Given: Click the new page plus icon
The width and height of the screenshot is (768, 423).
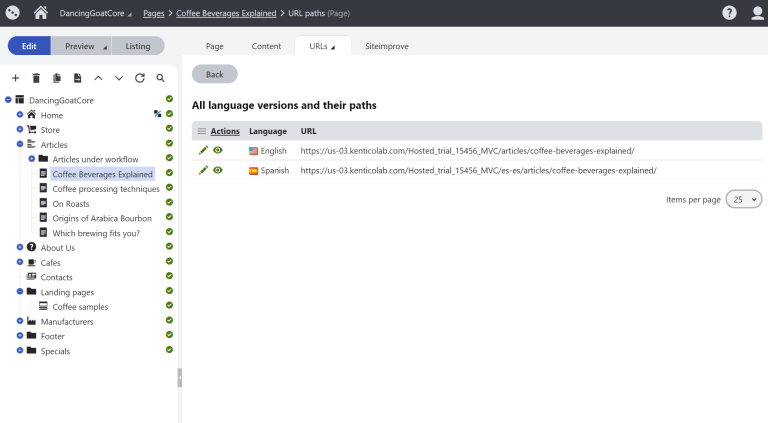Looking at the screenshot, I should pyautogui.click(x=16, y=78).
